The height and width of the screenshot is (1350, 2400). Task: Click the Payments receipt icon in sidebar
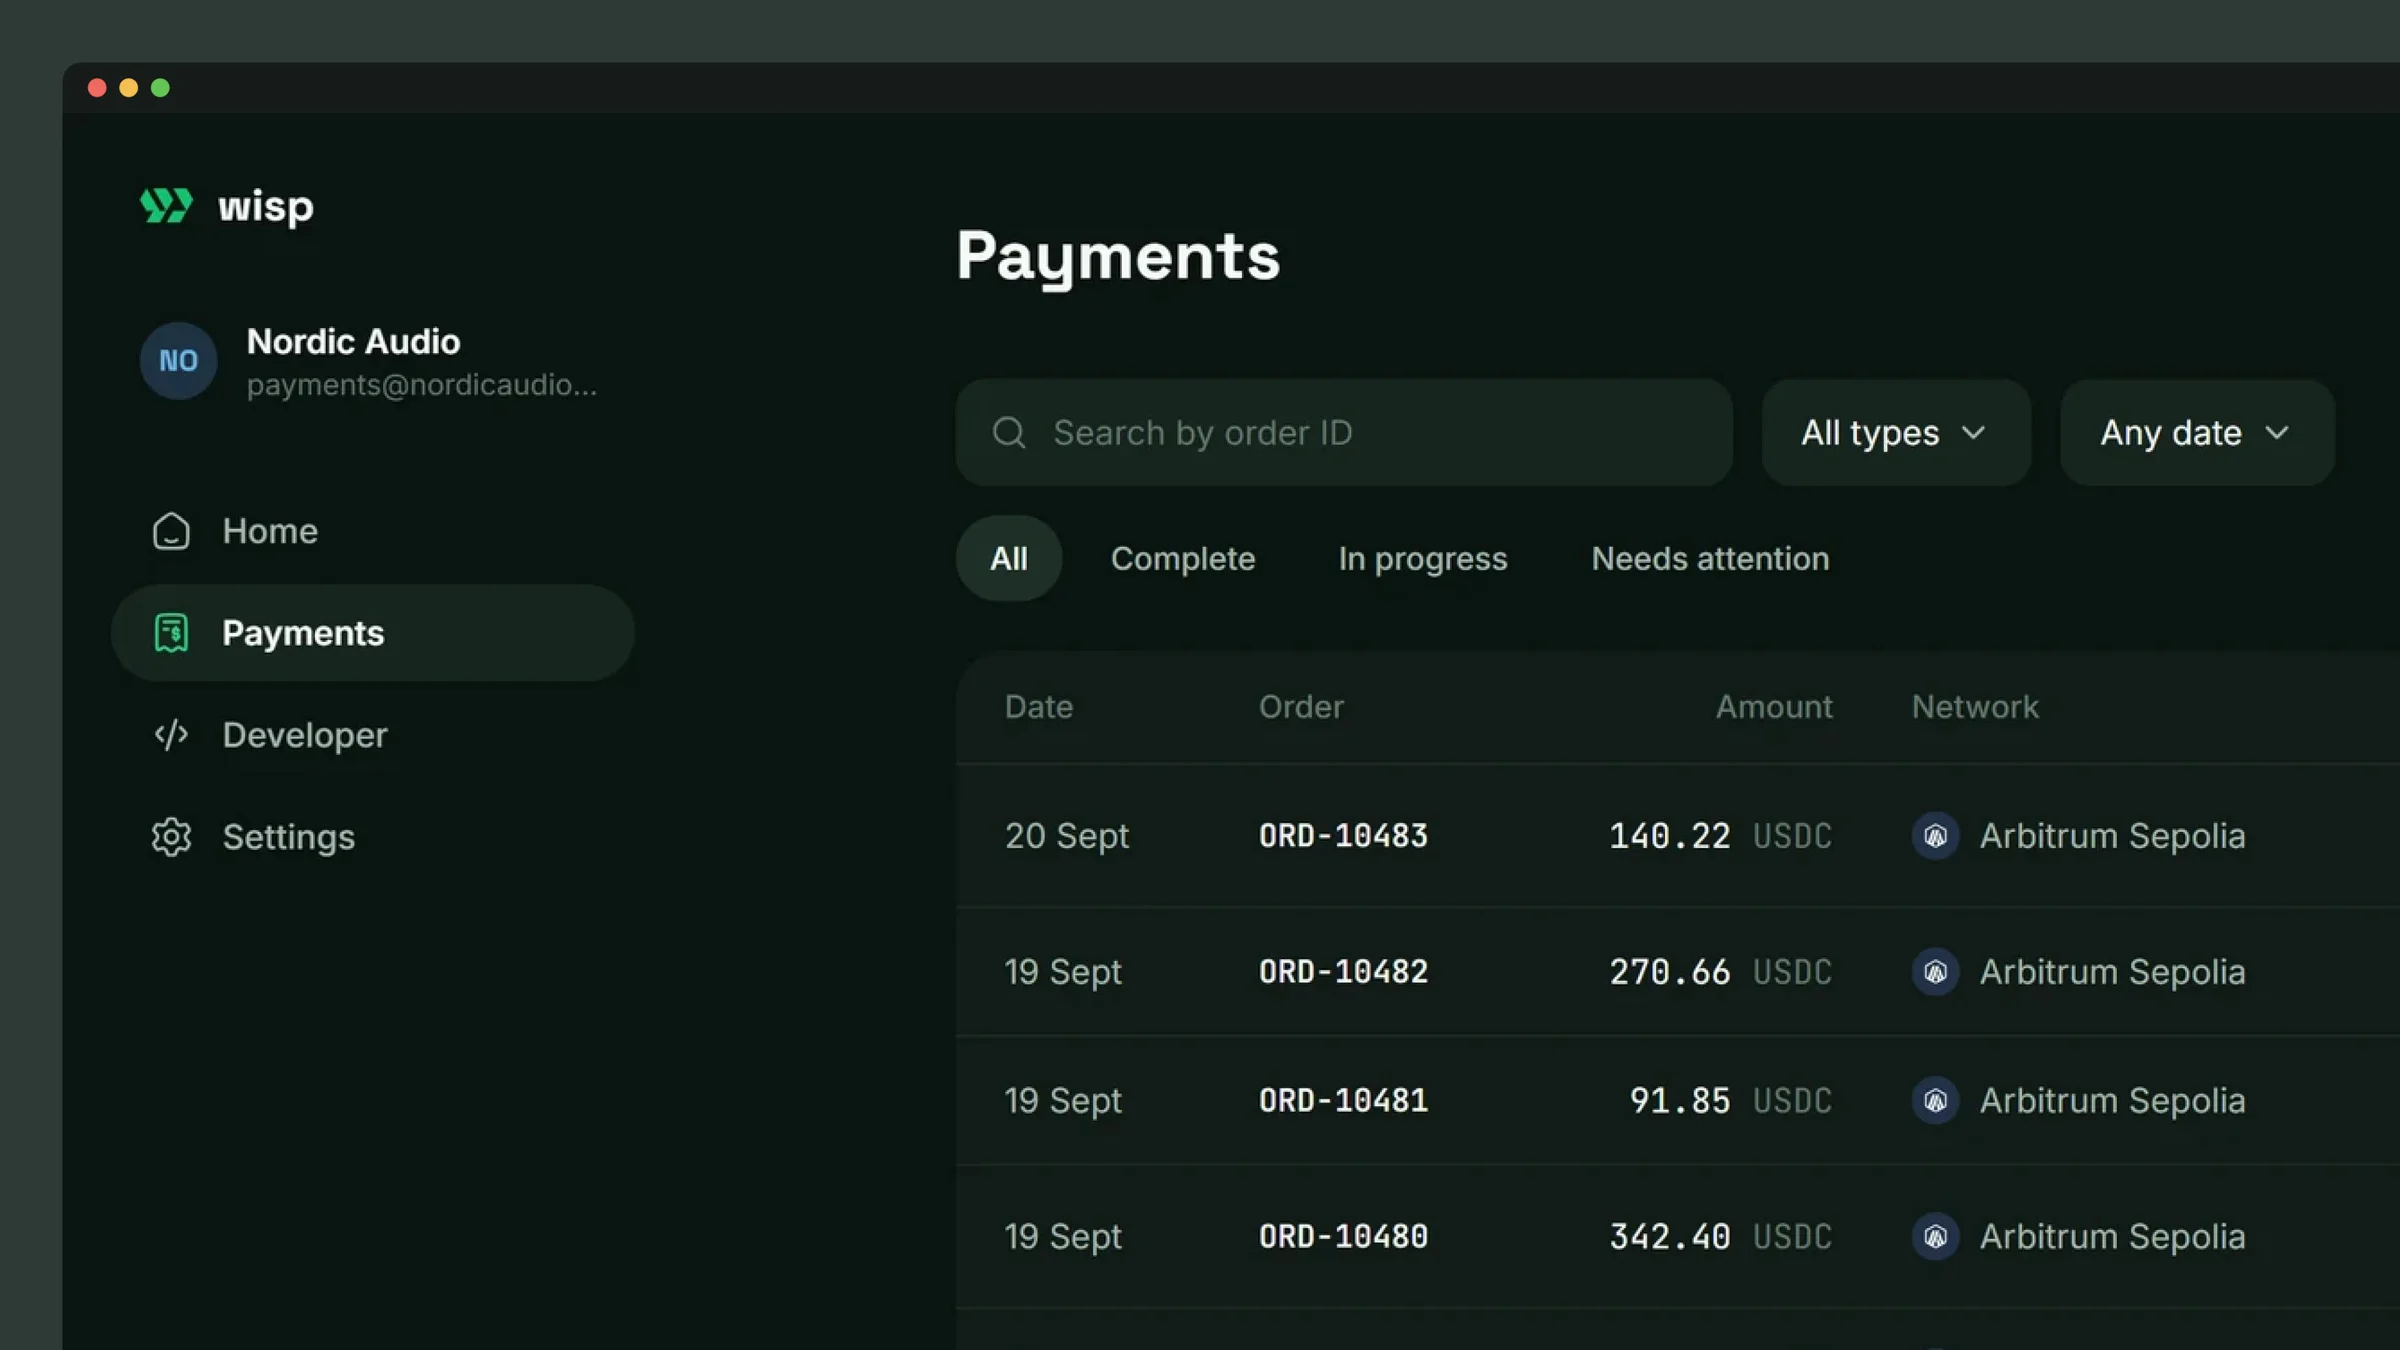click(x=171, y=633)
